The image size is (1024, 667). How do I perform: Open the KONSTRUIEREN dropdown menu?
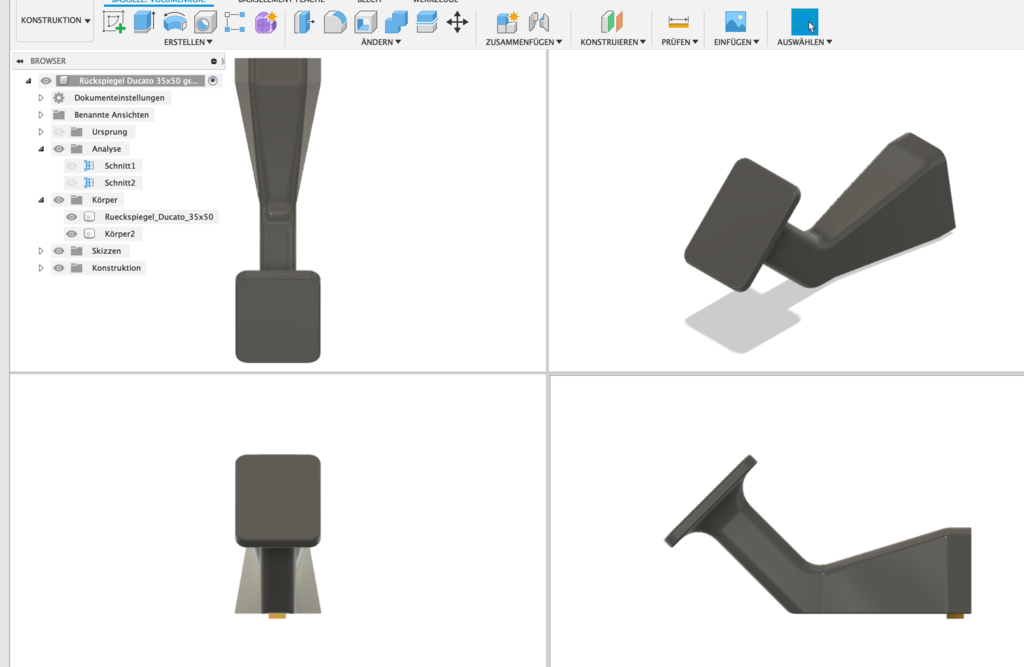pyautogui.click(x=613, y=42)
